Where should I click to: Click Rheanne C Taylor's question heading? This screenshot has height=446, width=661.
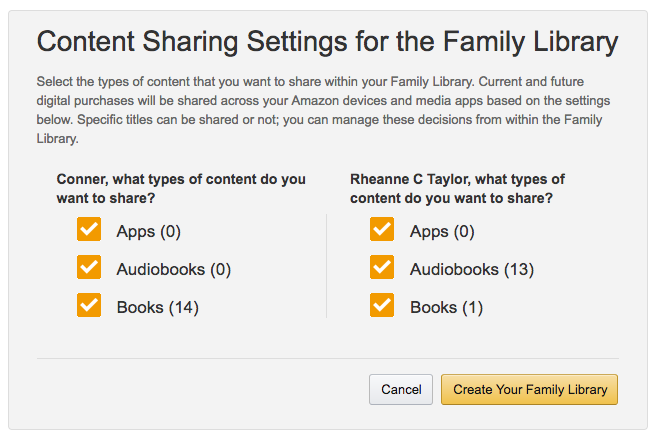[x=457, y=189]
